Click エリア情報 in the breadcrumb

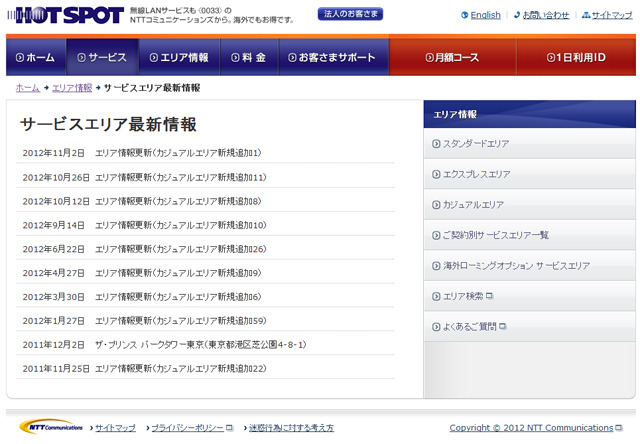pos(72,88)
